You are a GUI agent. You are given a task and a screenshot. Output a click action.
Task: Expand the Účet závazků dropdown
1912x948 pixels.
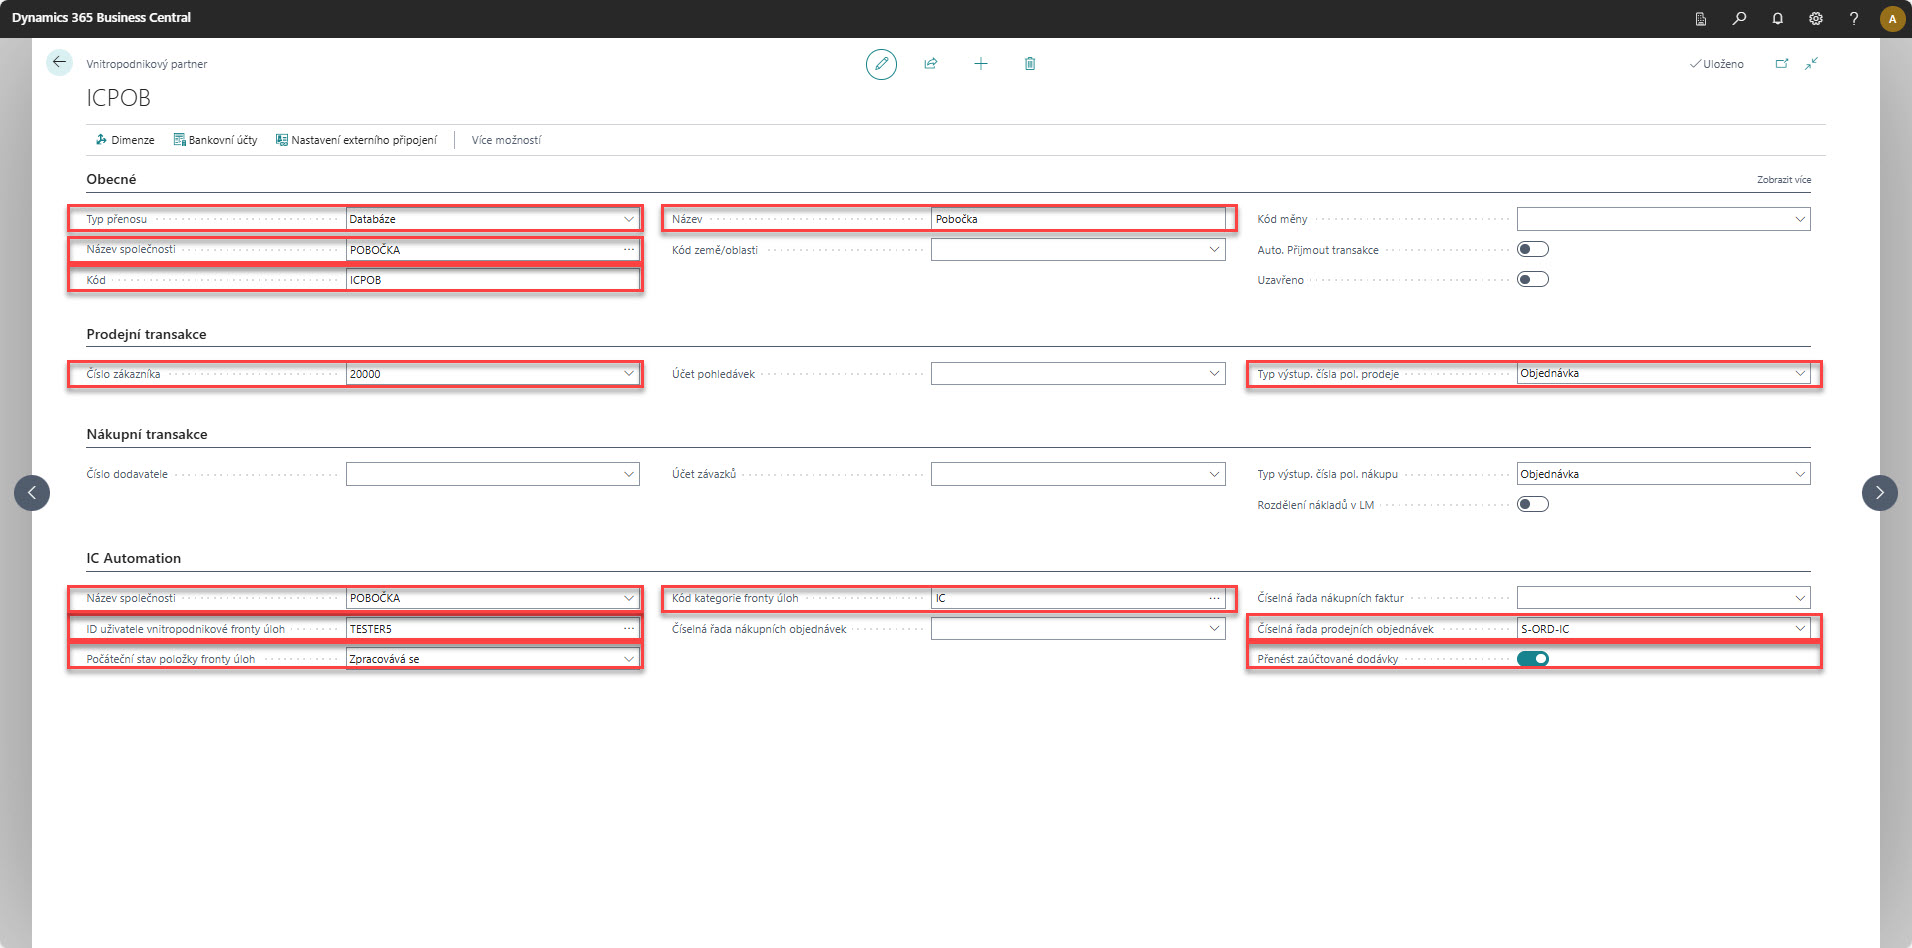tap(1214, 474)
